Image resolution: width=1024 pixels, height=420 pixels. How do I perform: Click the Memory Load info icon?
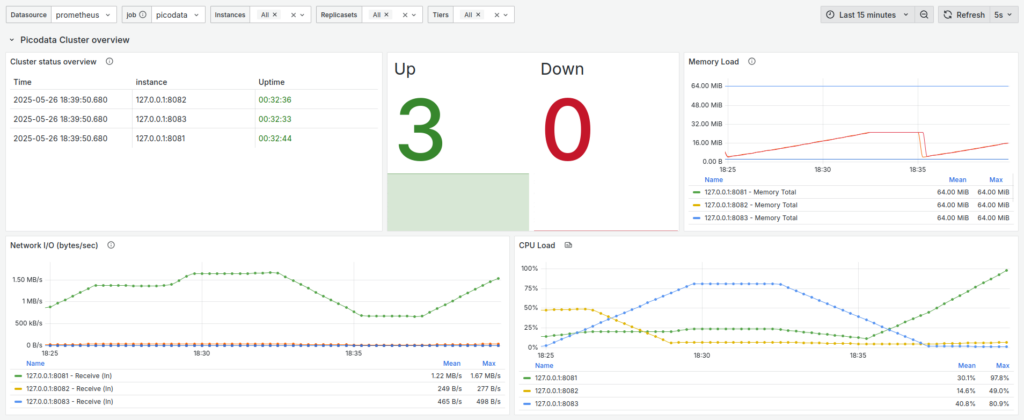click(x=751, y=61)
